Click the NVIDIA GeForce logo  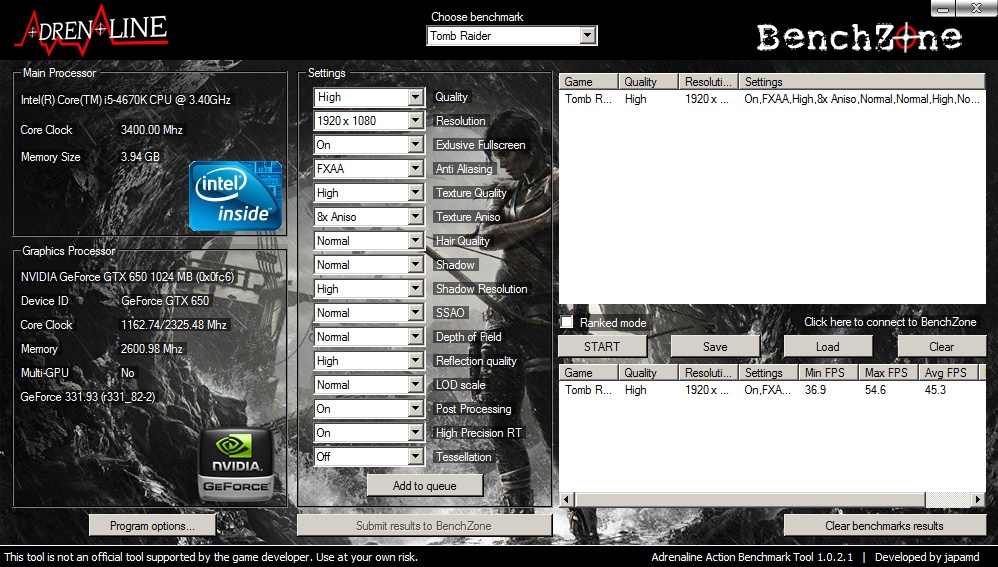point(235,464)
